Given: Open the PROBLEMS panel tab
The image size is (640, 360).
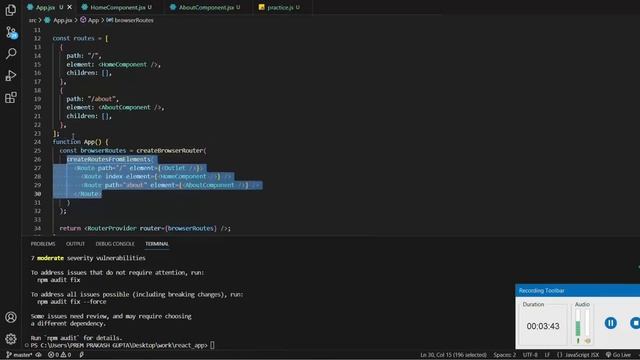Looking at the screenshot, I should tap(43, 244).
